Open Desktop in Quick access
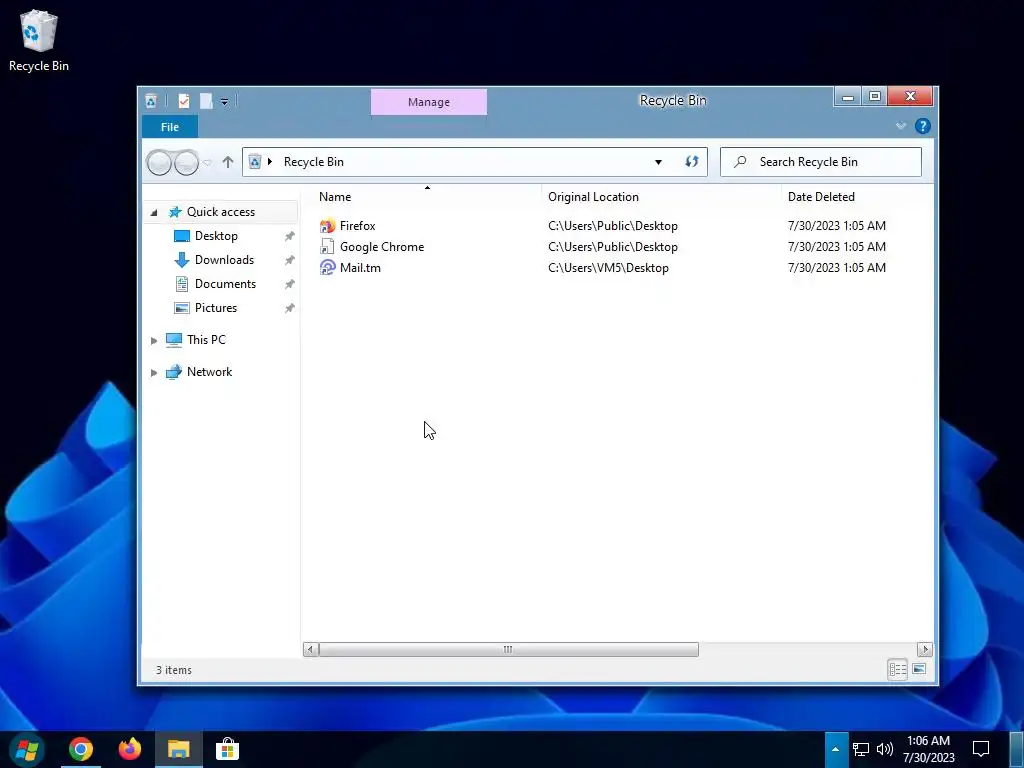Viewport: 1024px width, 768px height. (x=216, y=236)
